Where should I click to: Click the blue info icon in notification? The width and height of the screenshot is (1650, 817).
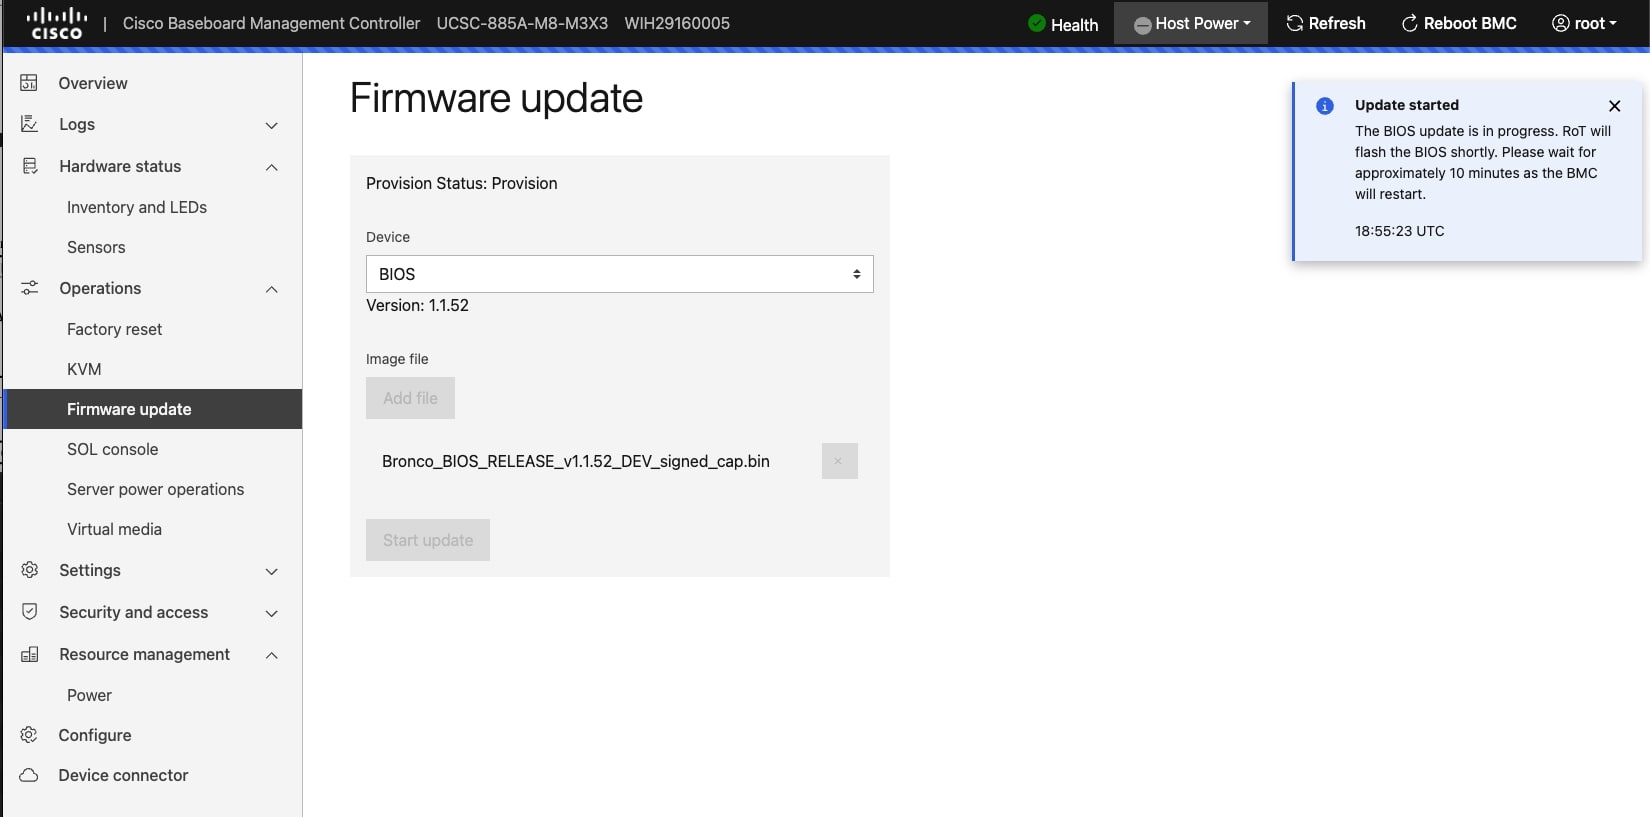click(1325, 106)
